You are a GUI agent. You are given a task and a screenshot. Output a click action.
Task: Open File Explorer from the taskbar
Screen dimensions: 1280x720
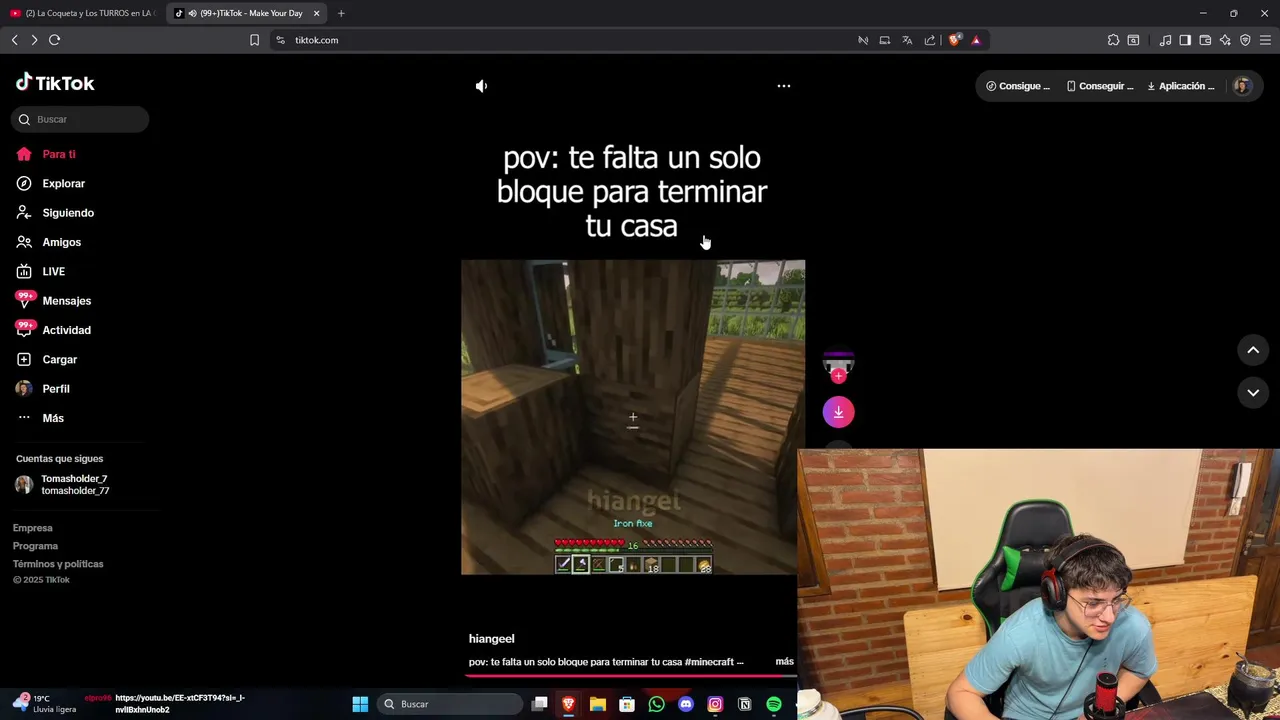[597, 704]
